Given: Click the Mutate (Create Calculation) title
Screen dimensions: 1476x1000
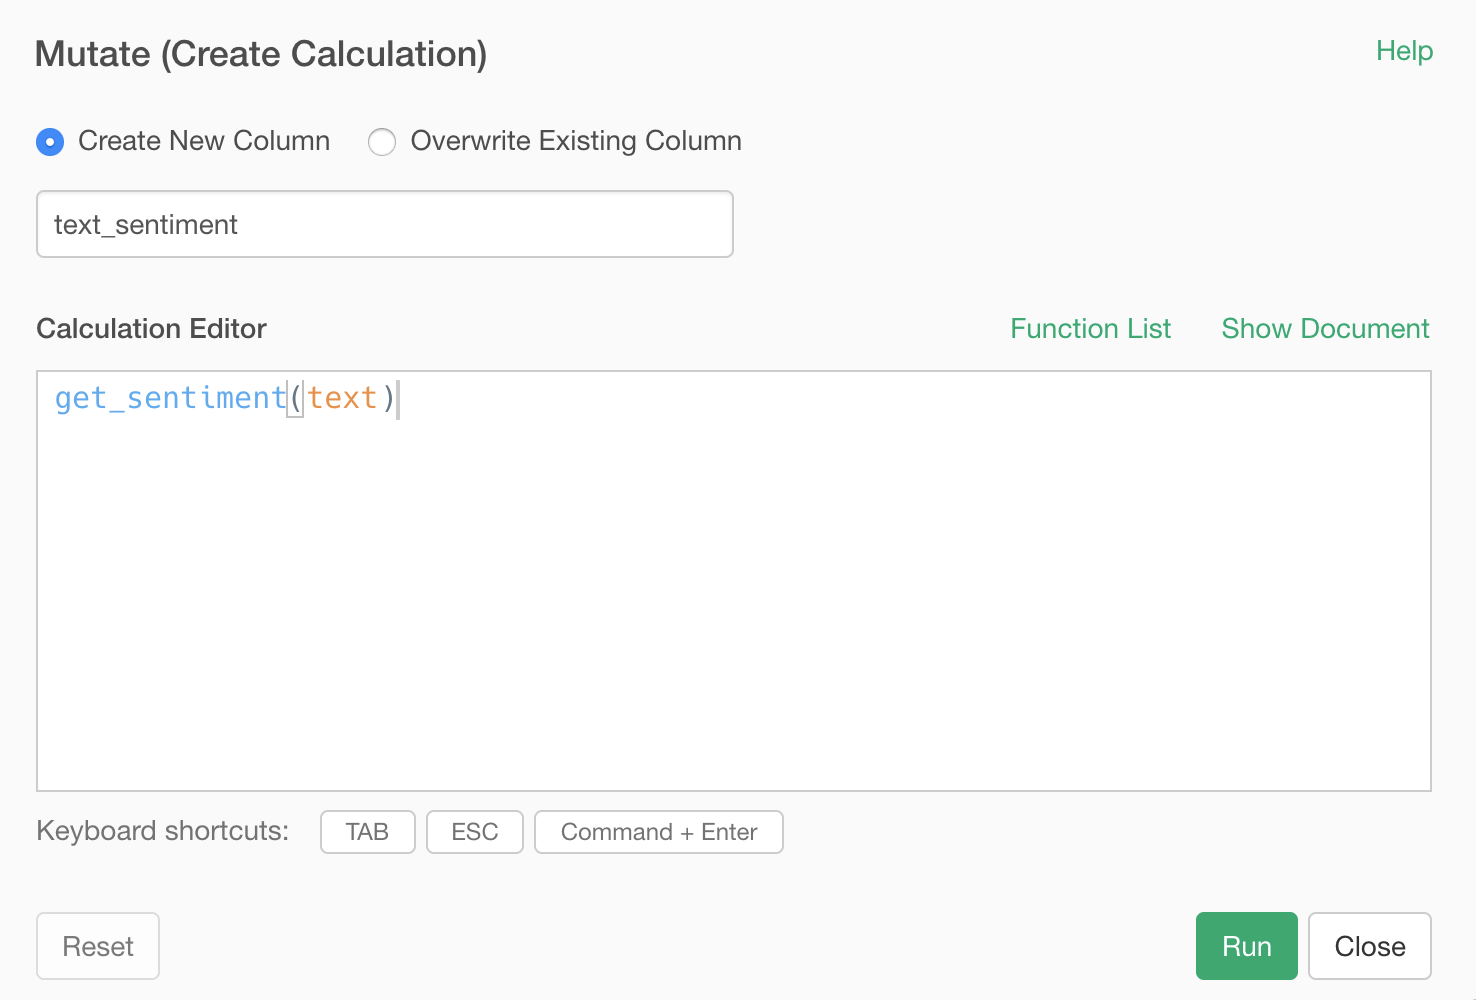Looking at the screenshot, I should point(261,54).
